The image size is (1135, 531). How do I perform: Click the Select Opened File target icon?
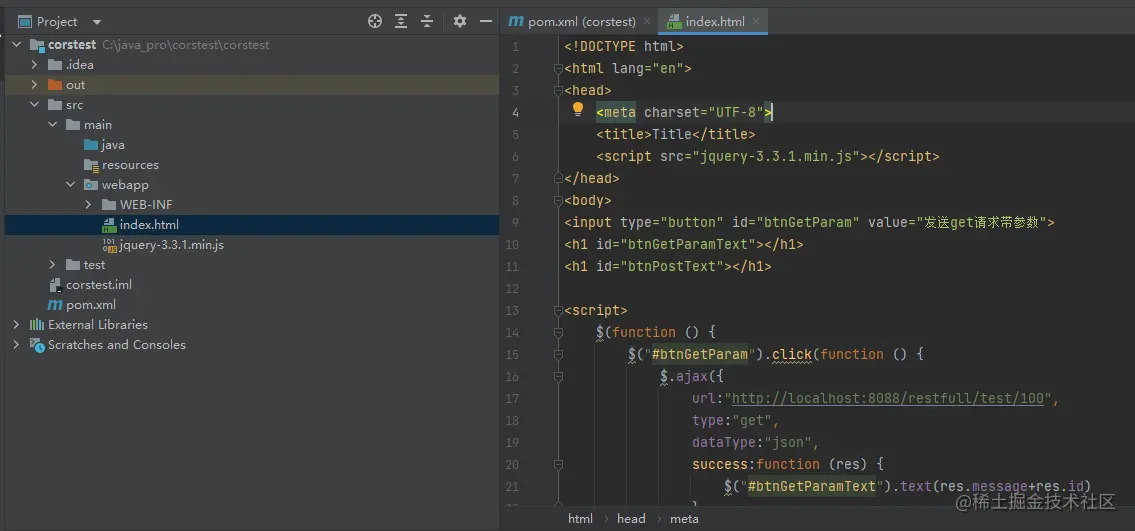tap(375, 22)
